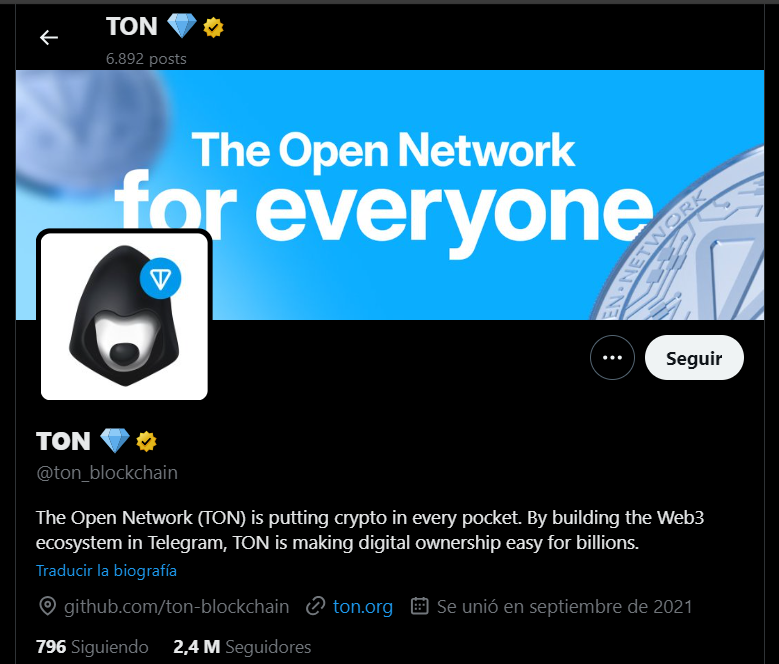
Task: Follow the account with the Seguir button
Action: [694, 358]
